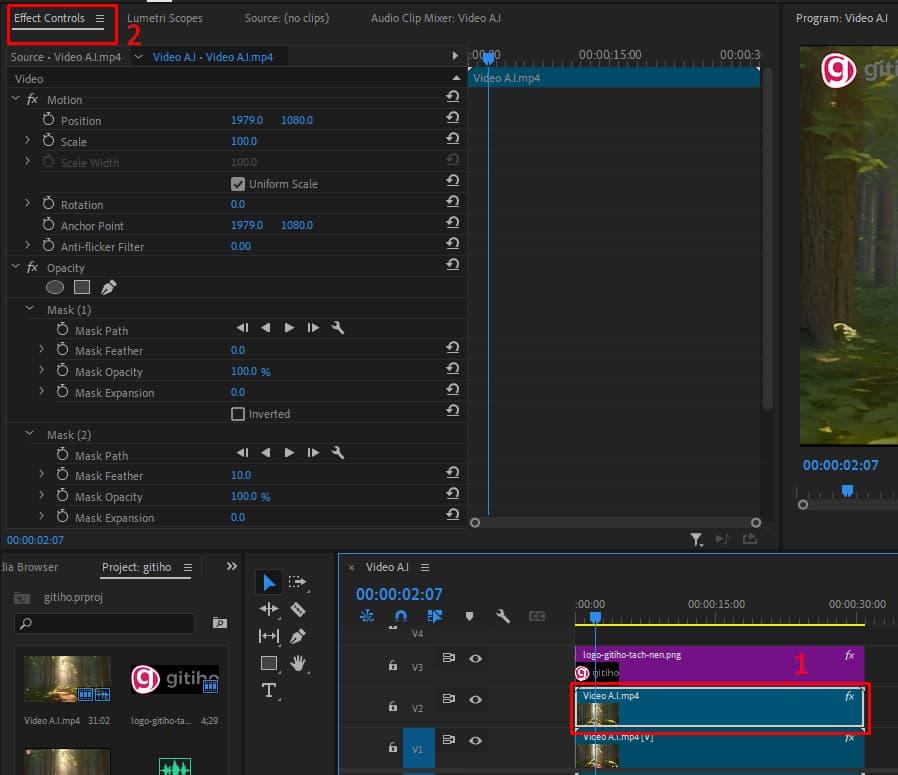898x775 pixels.
Task: Expand the Rotation property
Action: (x=27, y=204)
